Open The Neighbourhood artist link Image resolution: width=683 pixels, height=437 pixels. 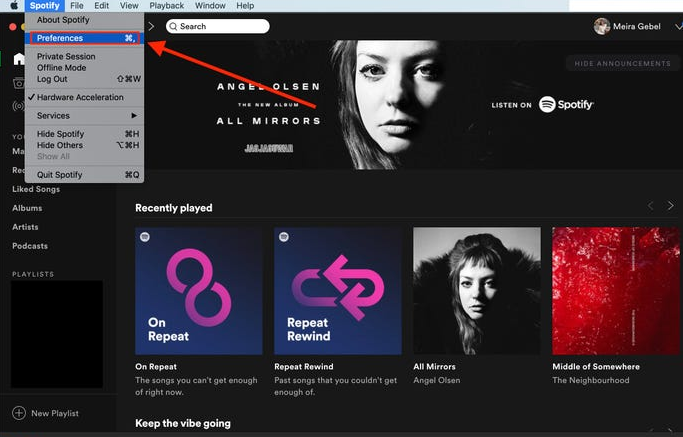[591, 380]
